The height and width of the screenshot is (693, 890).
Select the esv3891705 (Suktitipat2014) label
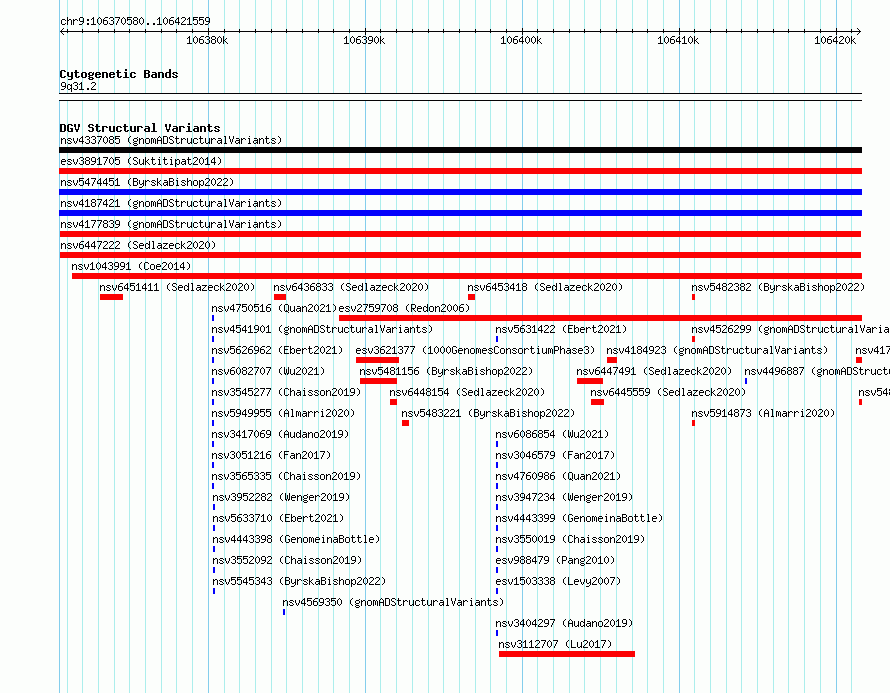click(141, 161)
